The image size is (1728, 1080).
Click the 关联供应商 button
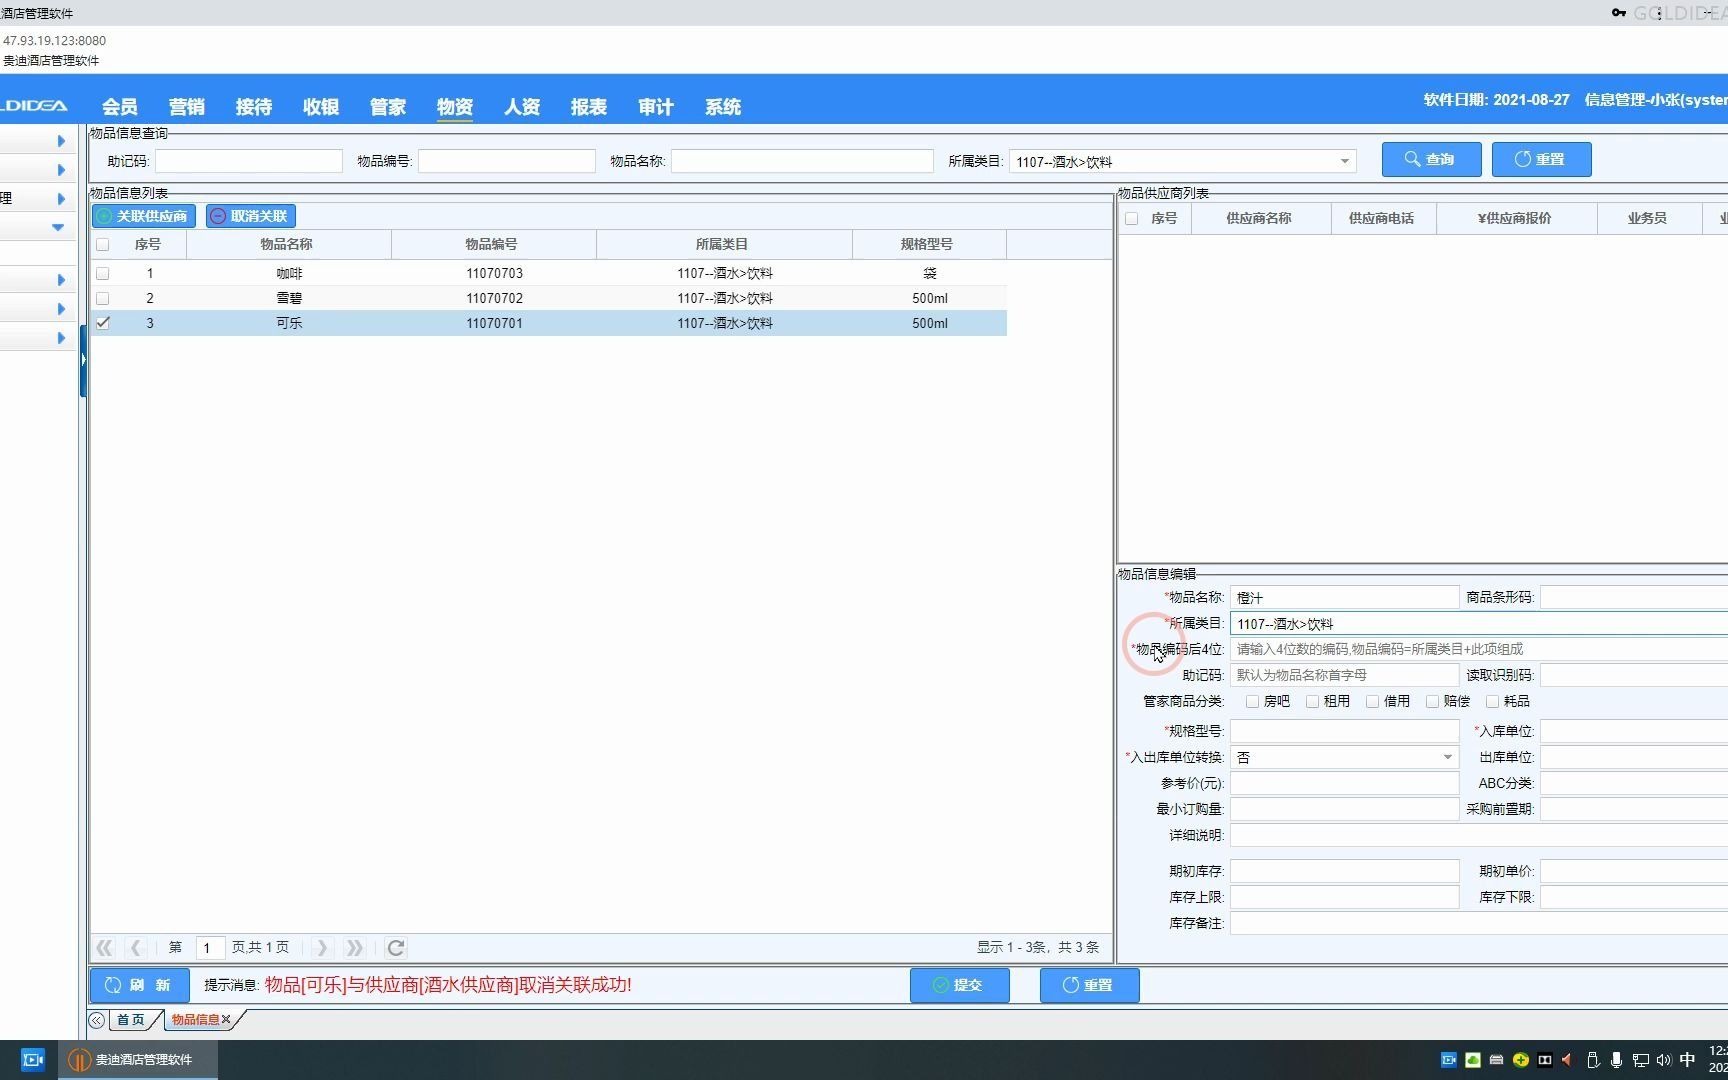[144, 216]
